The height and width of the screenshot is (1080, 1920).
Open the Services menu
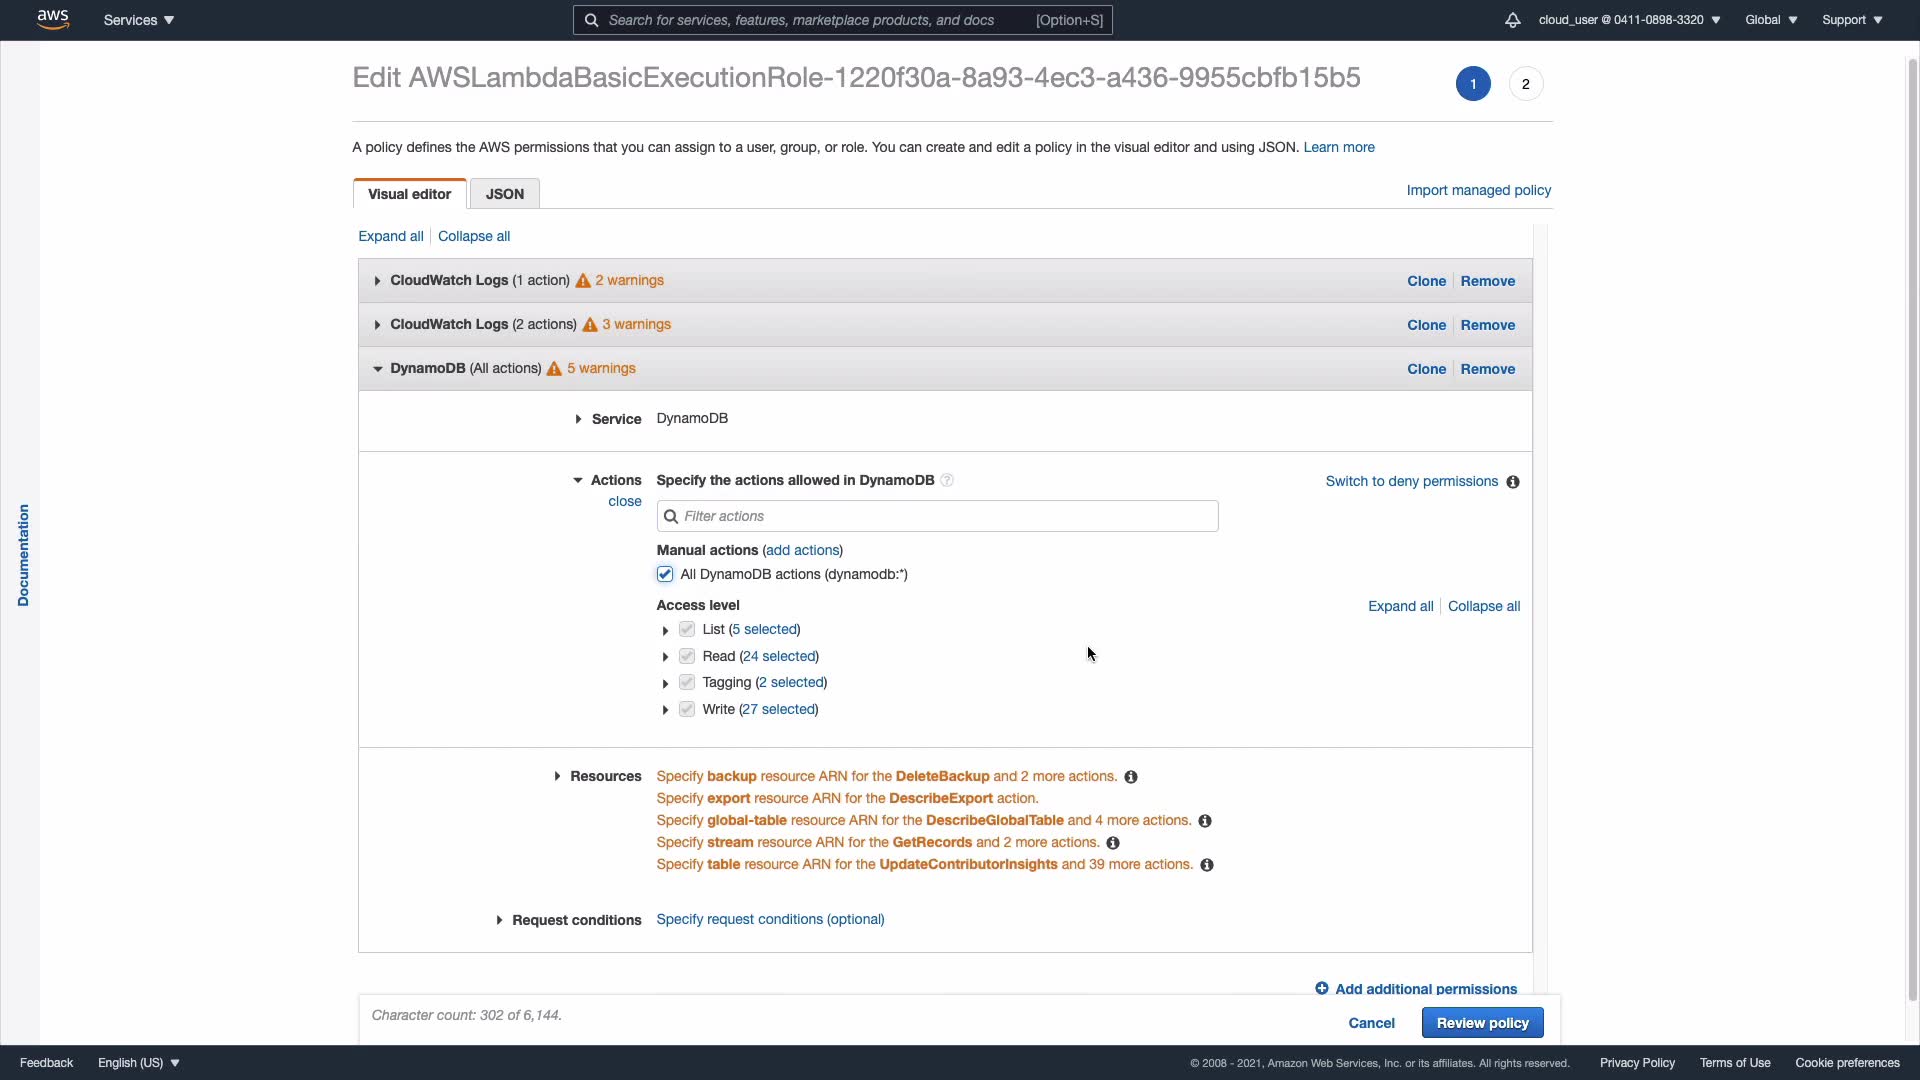(x=139, y=20)
